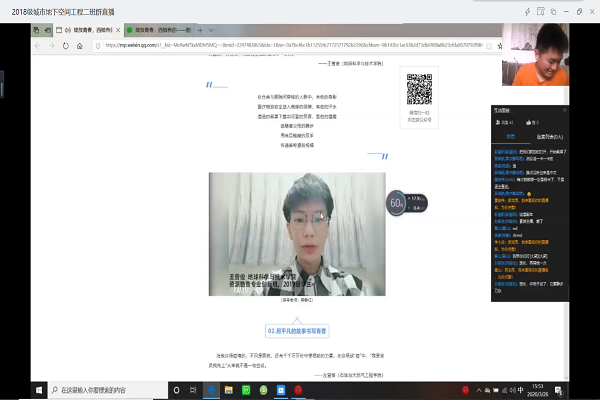Click the taskbar search box
The width and height of the screenshot is (600, 400).
pos(108,390)
